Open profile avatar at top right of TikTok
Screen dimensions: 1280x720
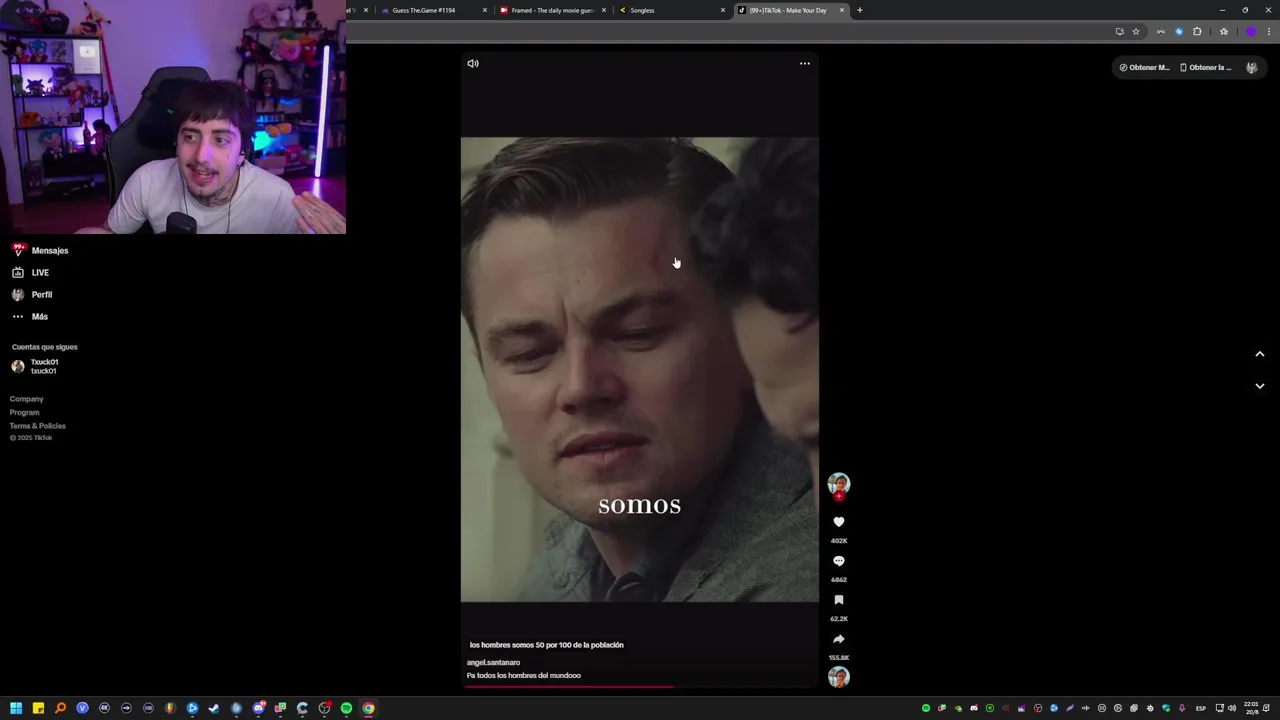pyautogui.click(x=1252, y=67)
